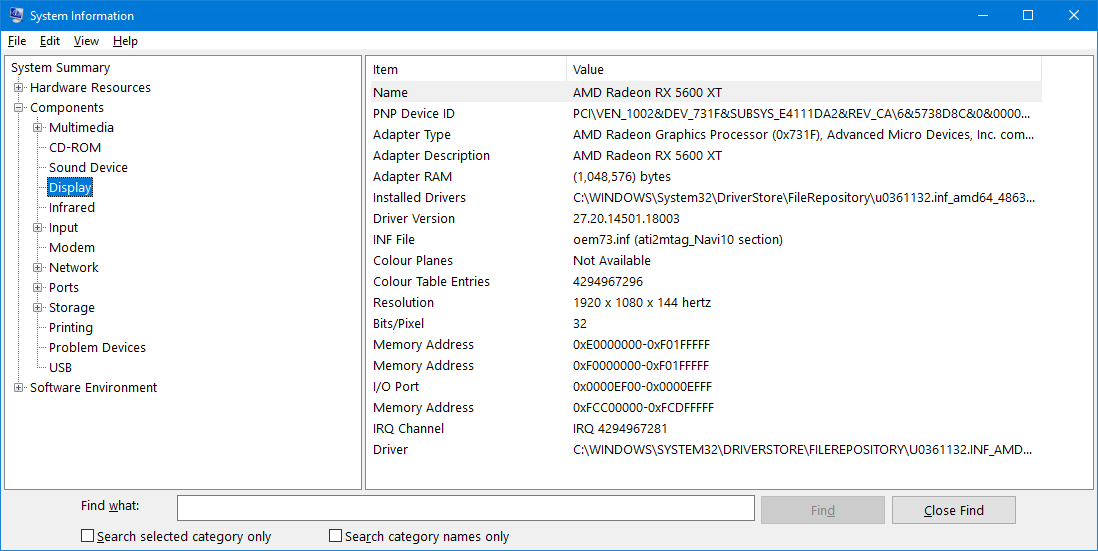Select the Colour Planes row
This screenshot has height=551, width=1098.
[x=706, y=260]
